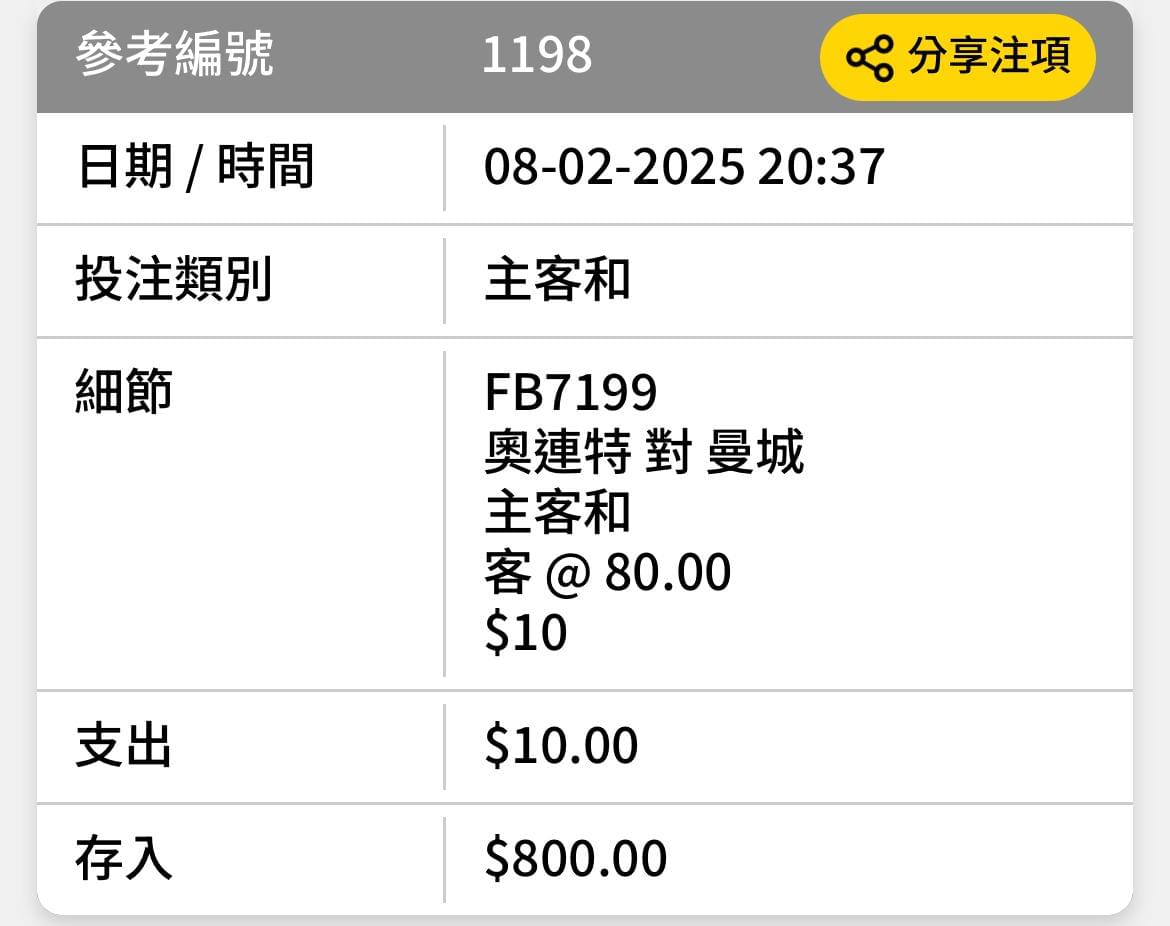Select 主客和 in the bet type row
Viewport: 1170px width, 926px height.
(x=557, y=280)
